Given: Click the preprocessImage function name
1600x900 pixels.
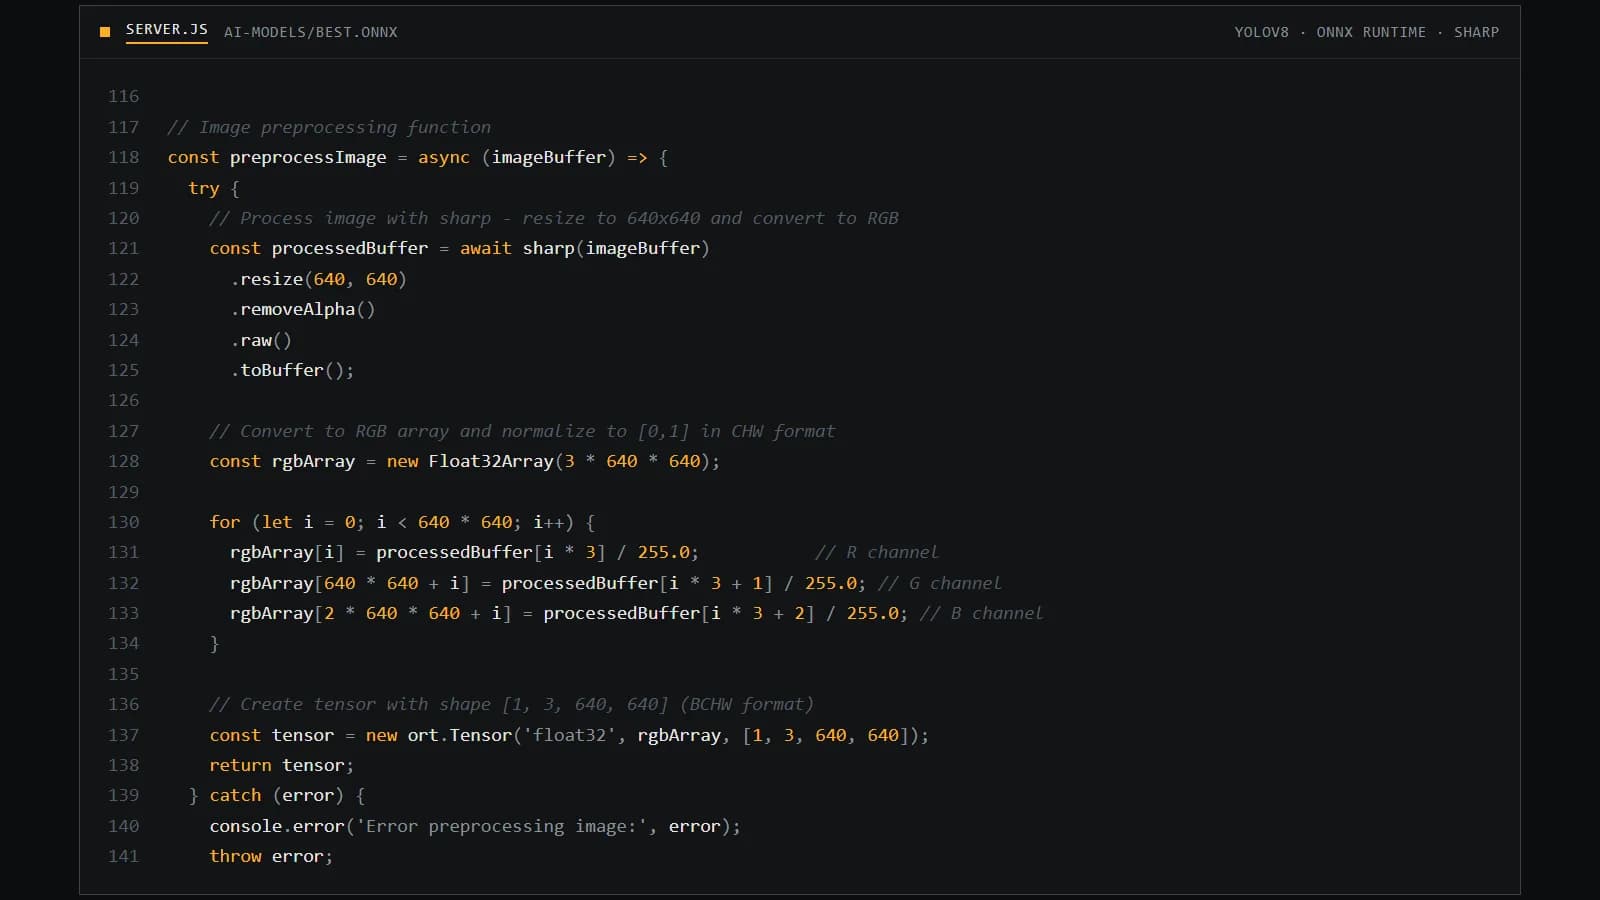Looking at the screenshot, I should (308, 157).
